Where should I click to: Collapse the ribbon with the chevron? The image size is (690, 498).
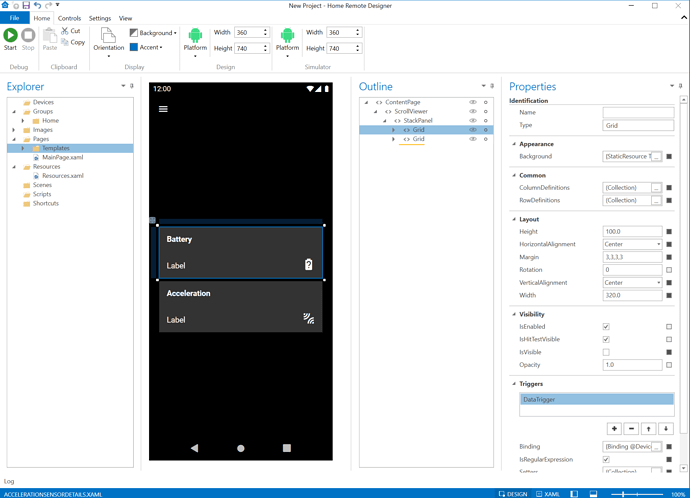coord(684,18)
